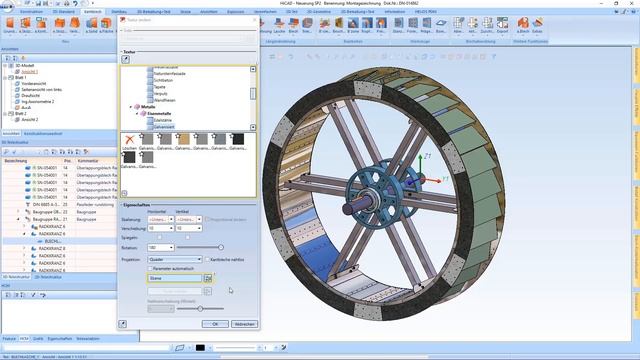The image size is (640, 360).
Task: Click pin icon at dialog bottom-left
Action: [122, 324]
